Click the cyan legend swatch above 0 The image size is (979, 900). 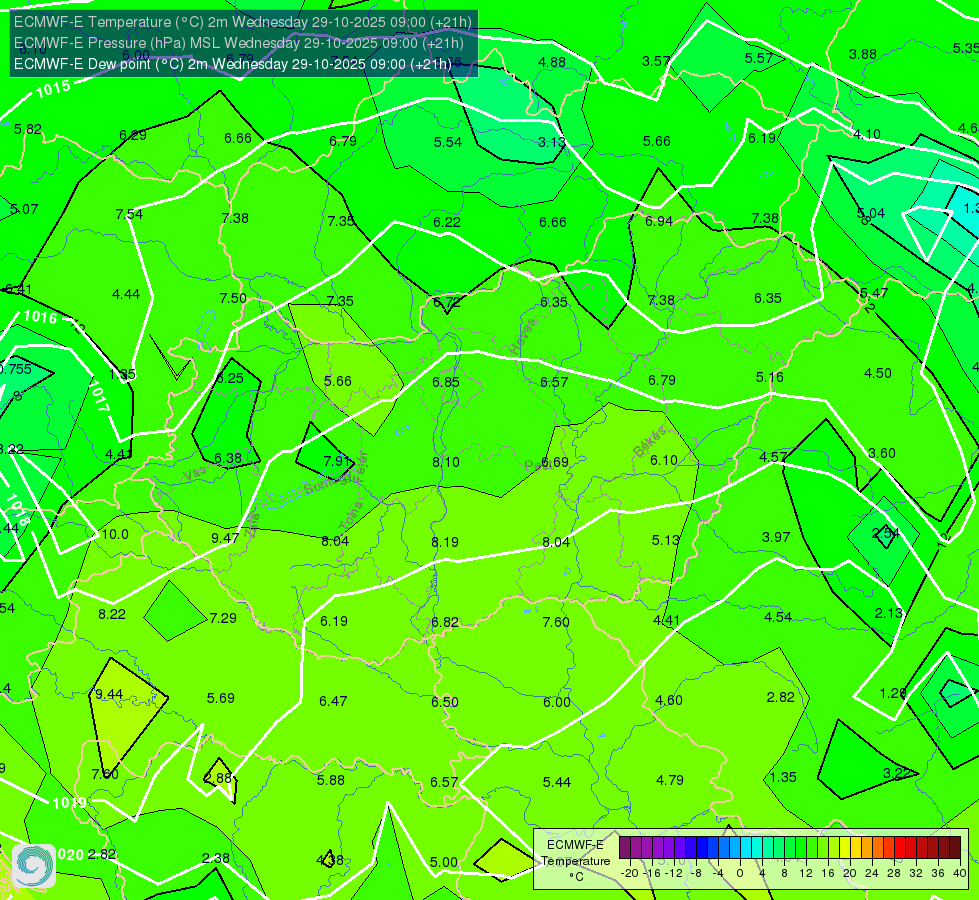click(745, 848)
